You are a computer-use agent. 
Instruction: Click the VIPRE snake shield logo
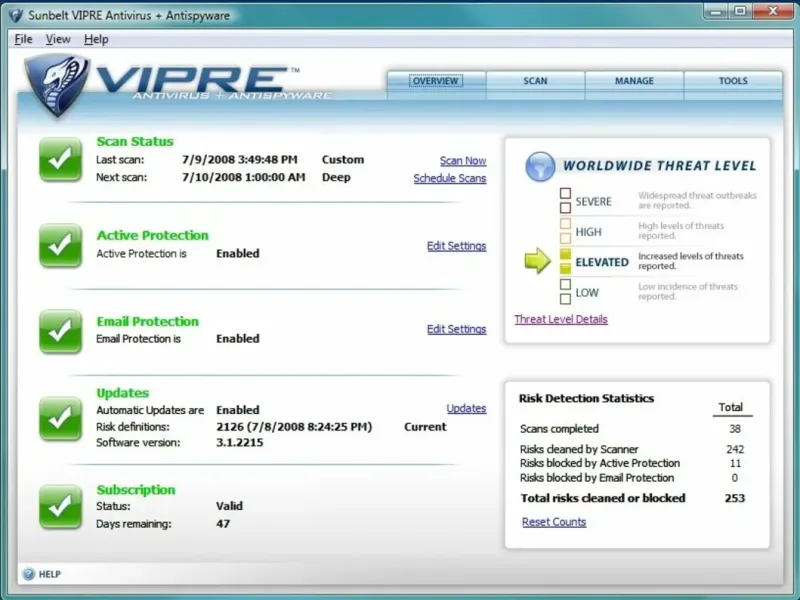tap(57, 85)
